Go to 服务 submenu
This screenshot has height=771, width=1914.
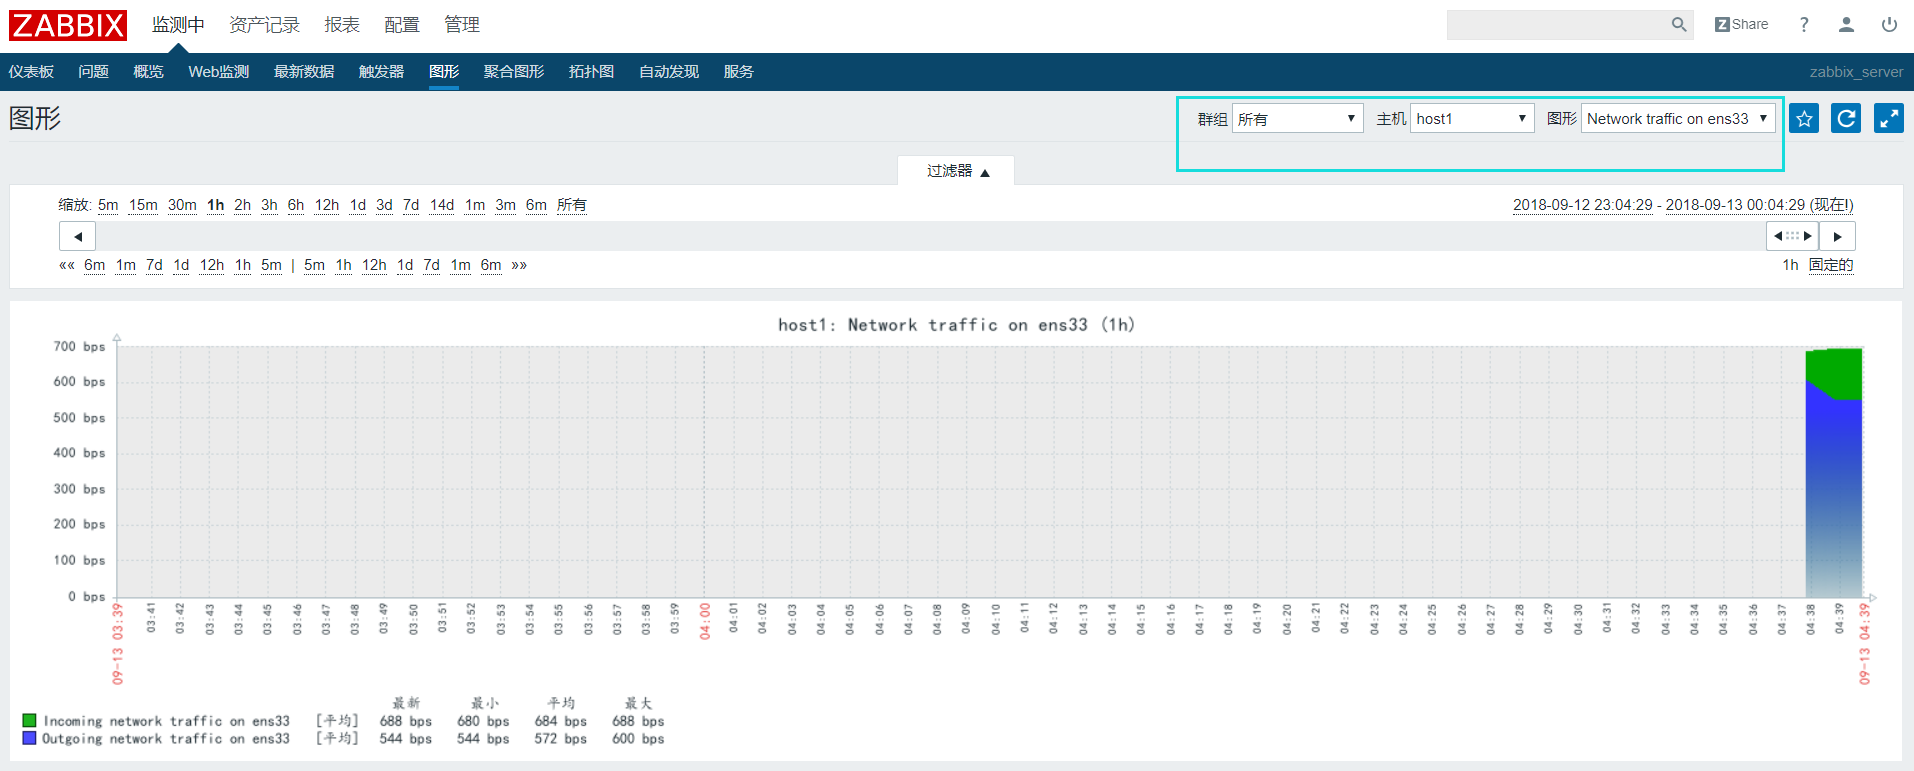pyautogui.click(x=739, y=72)
